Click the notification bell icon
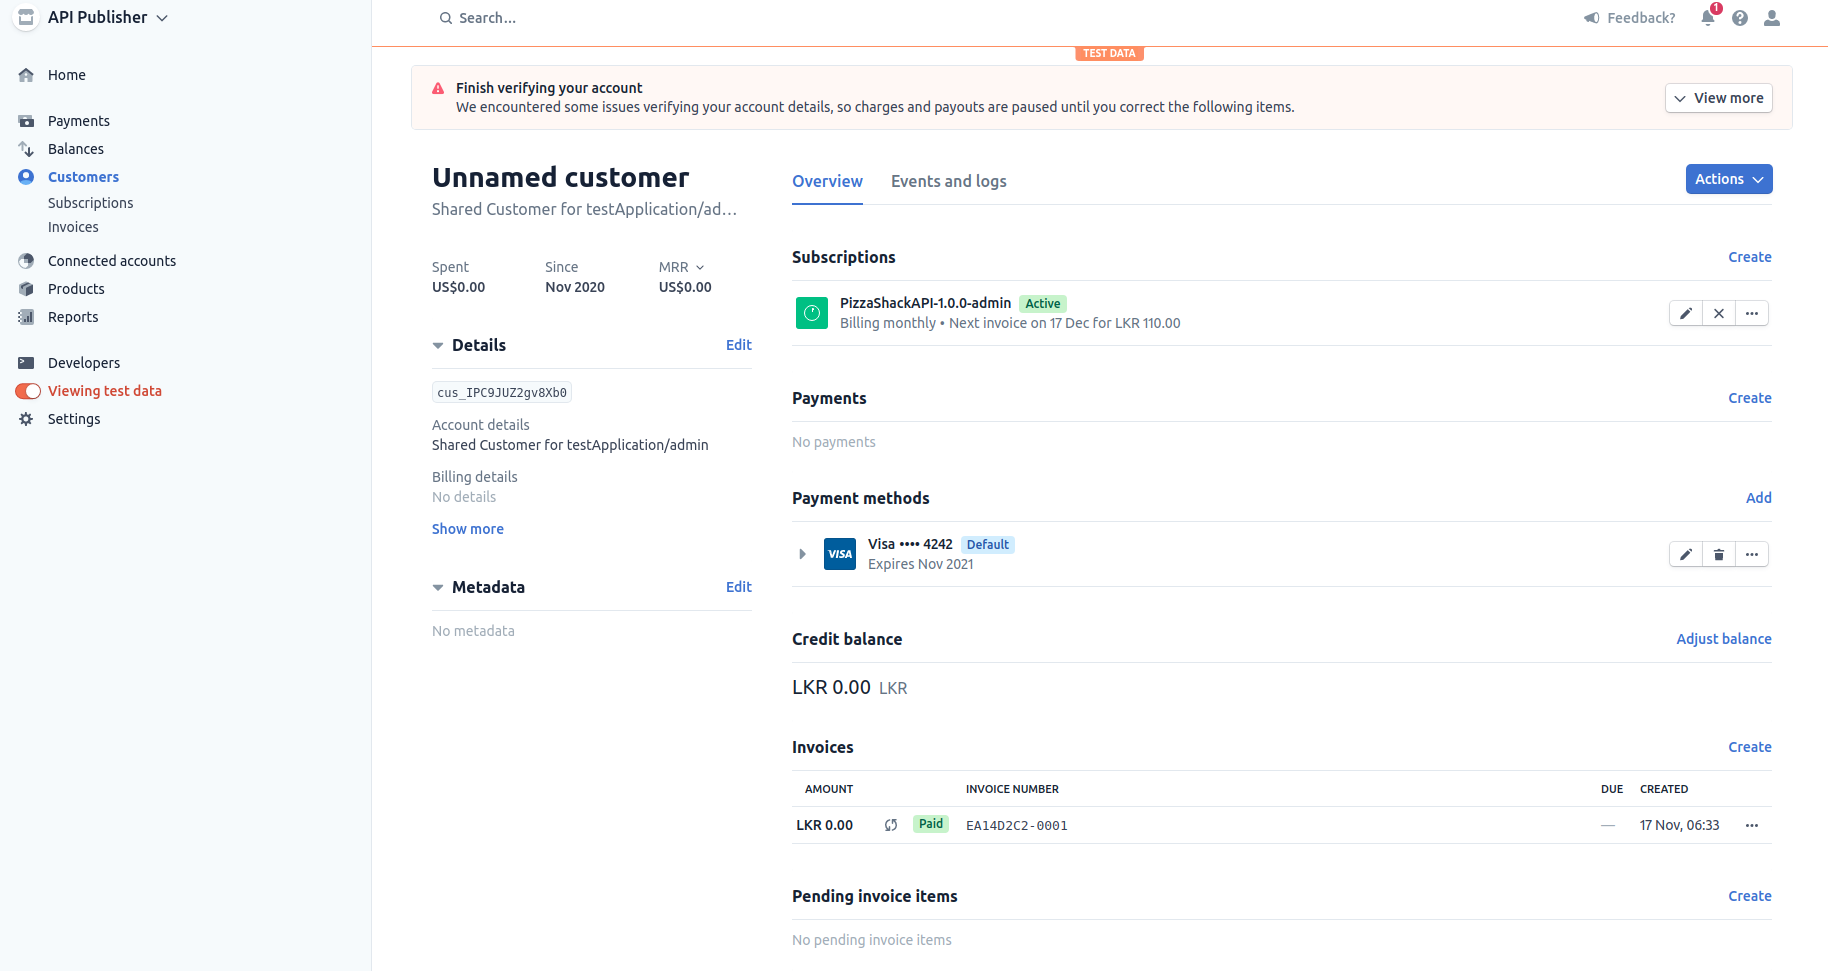 tap(1707, 17)
